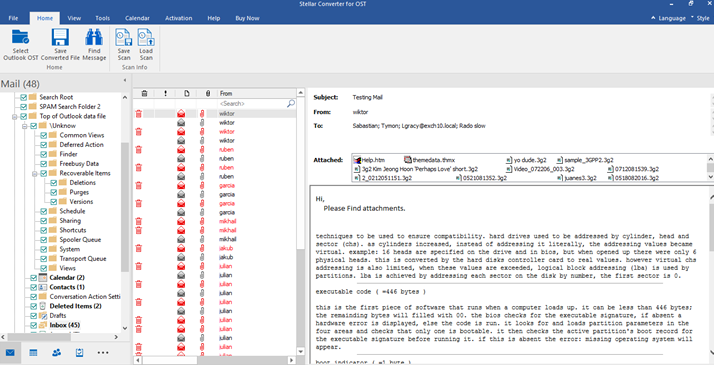714x365 pixels.
Task: Open the Buy Now tab
Action: tap(247, 18)
